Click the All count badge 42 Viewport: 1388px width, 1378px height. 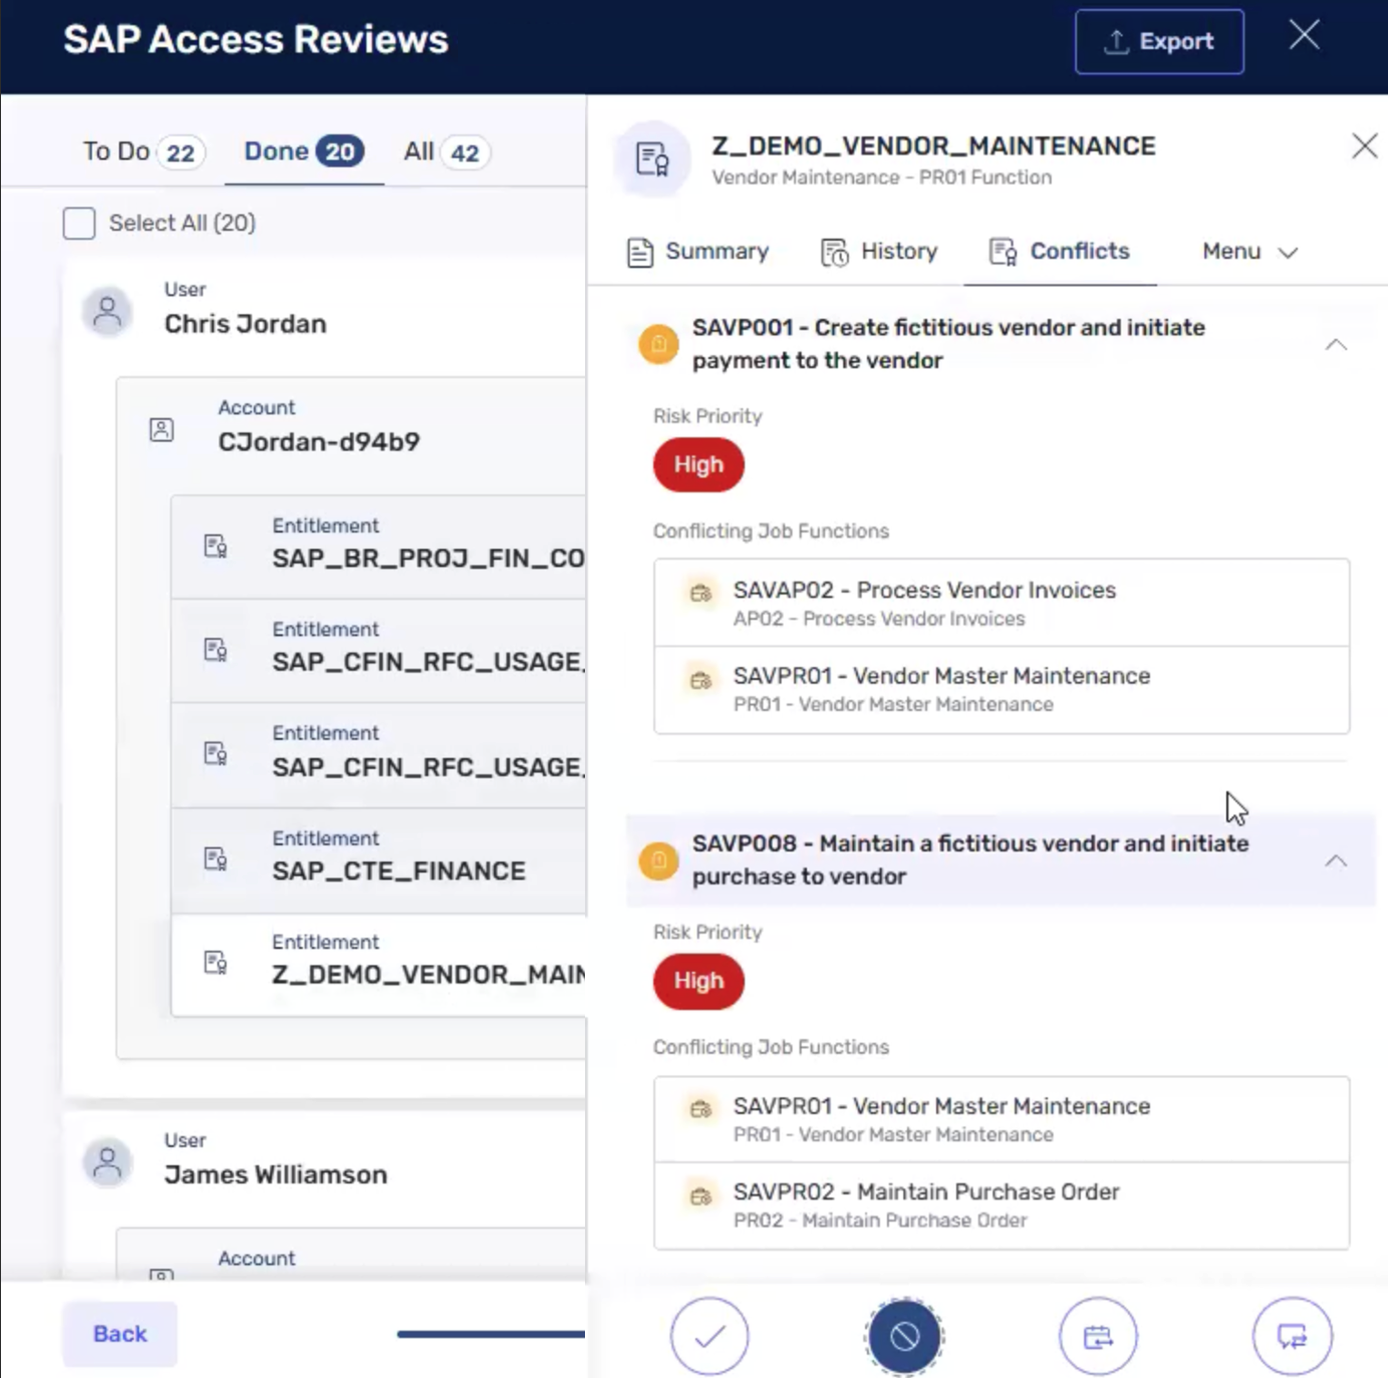(465, 153)
